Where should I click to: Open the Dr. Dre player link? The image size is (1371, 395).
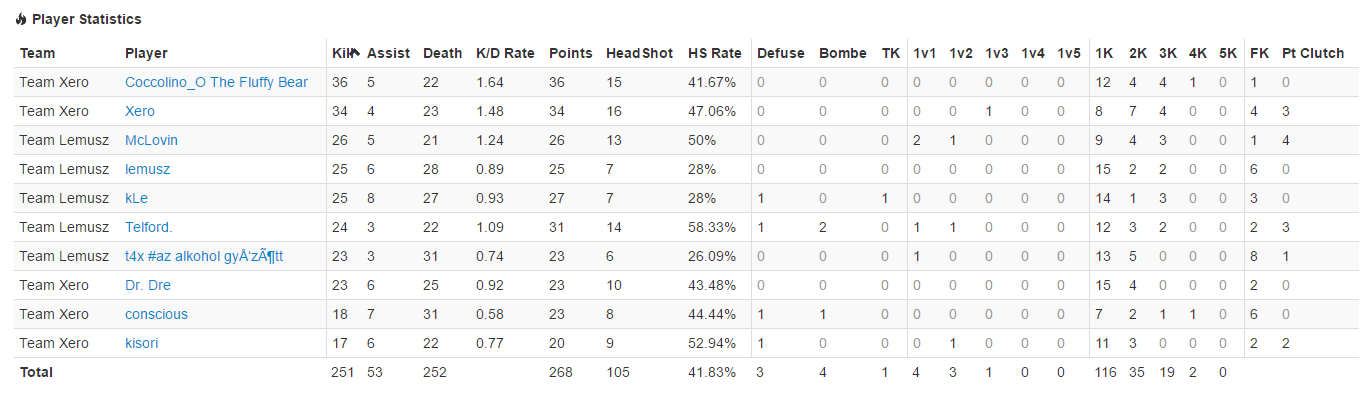pyautogui.click(x=148, y=285)
